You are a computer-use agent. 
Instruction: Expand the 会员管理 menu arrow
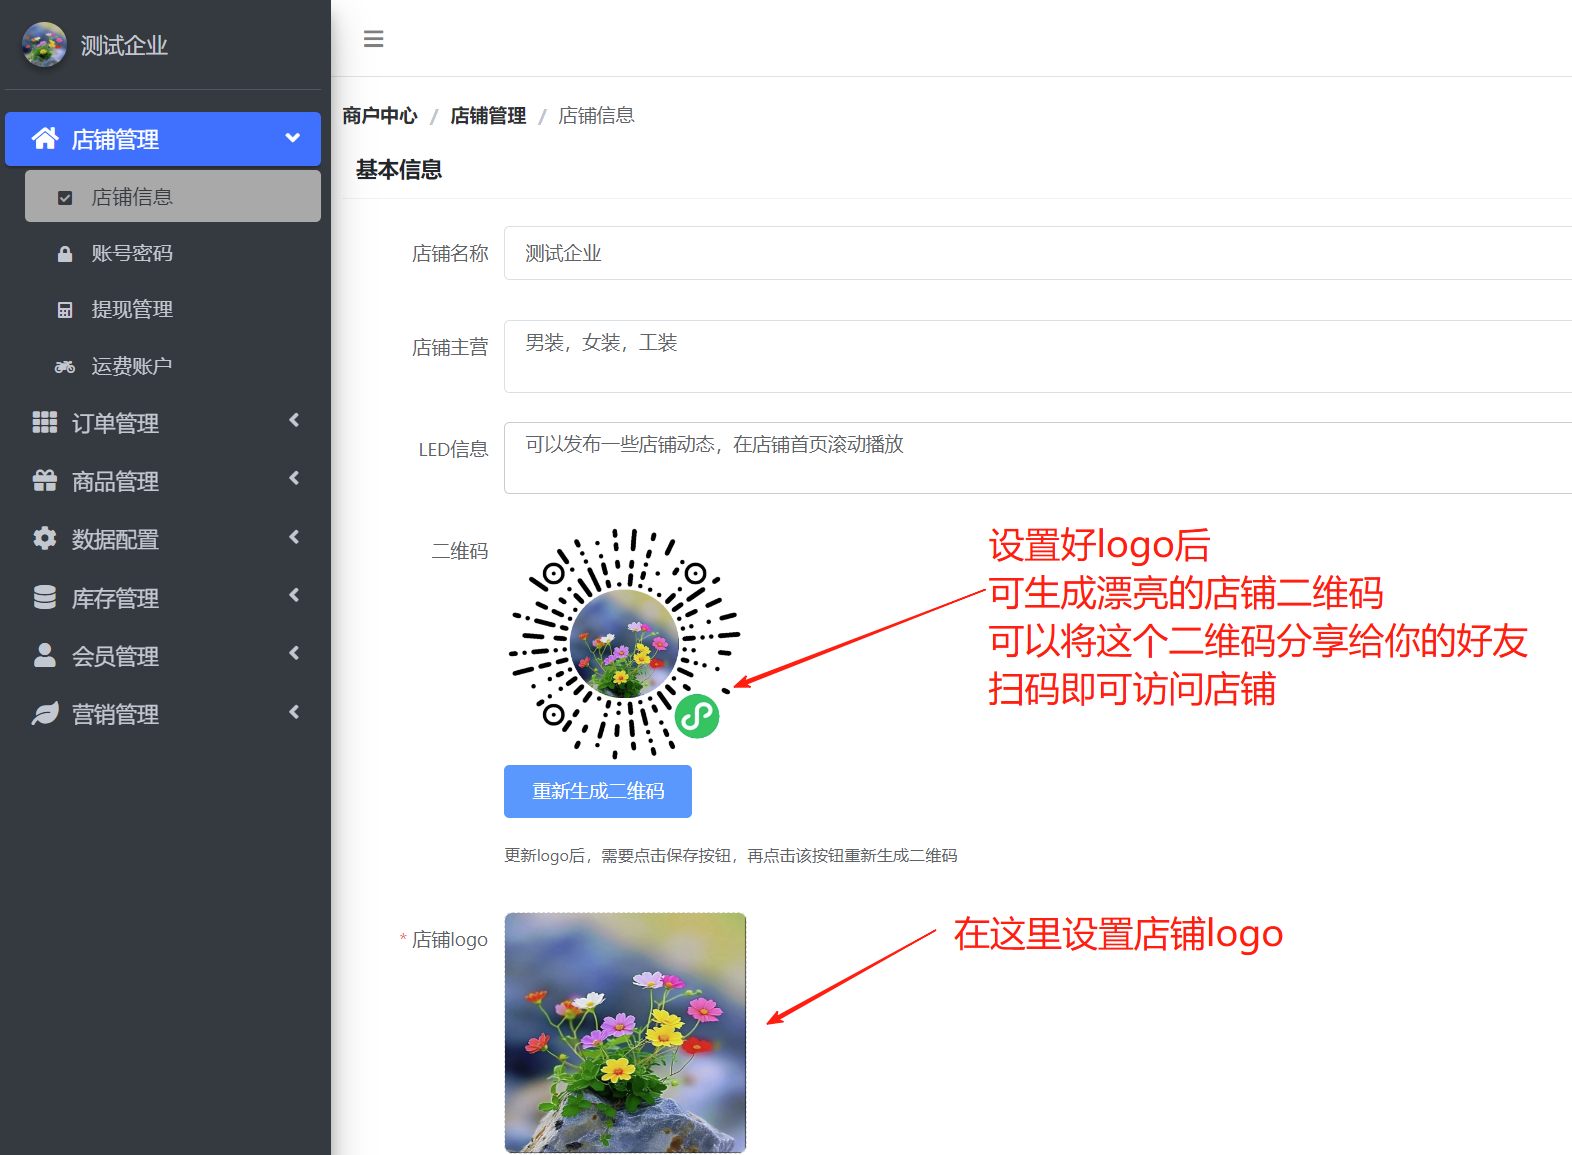[294, 653]
